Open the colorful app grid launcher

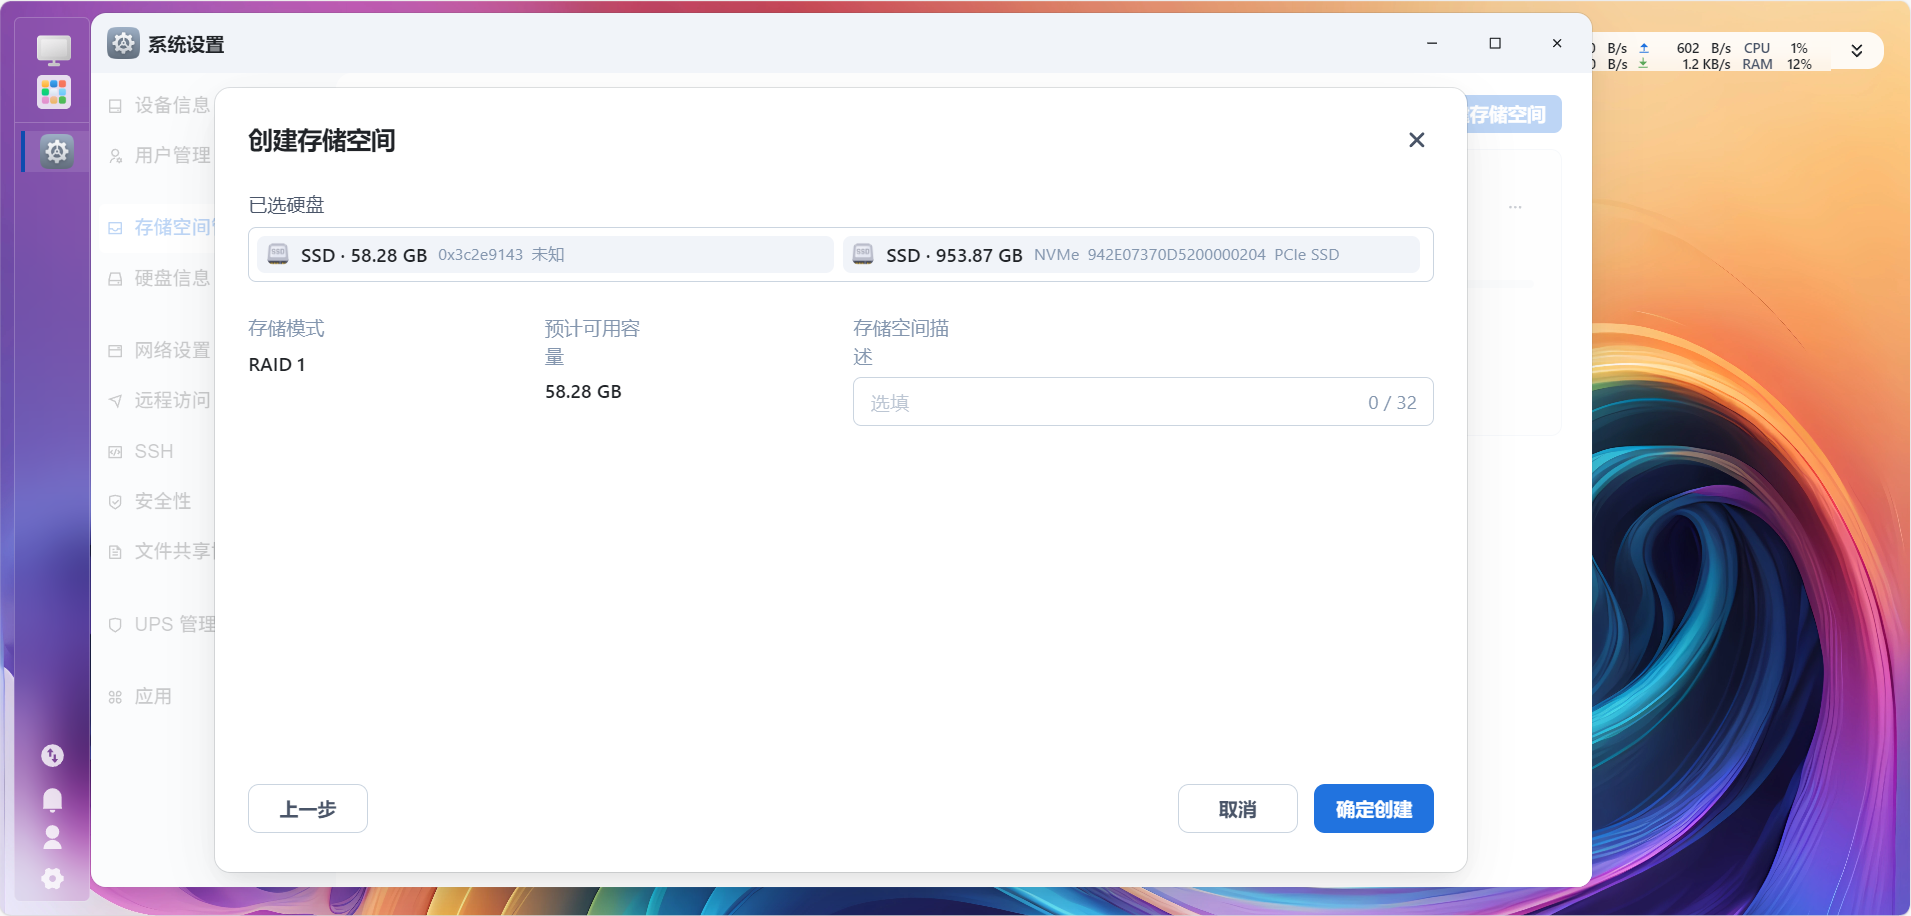54,92
